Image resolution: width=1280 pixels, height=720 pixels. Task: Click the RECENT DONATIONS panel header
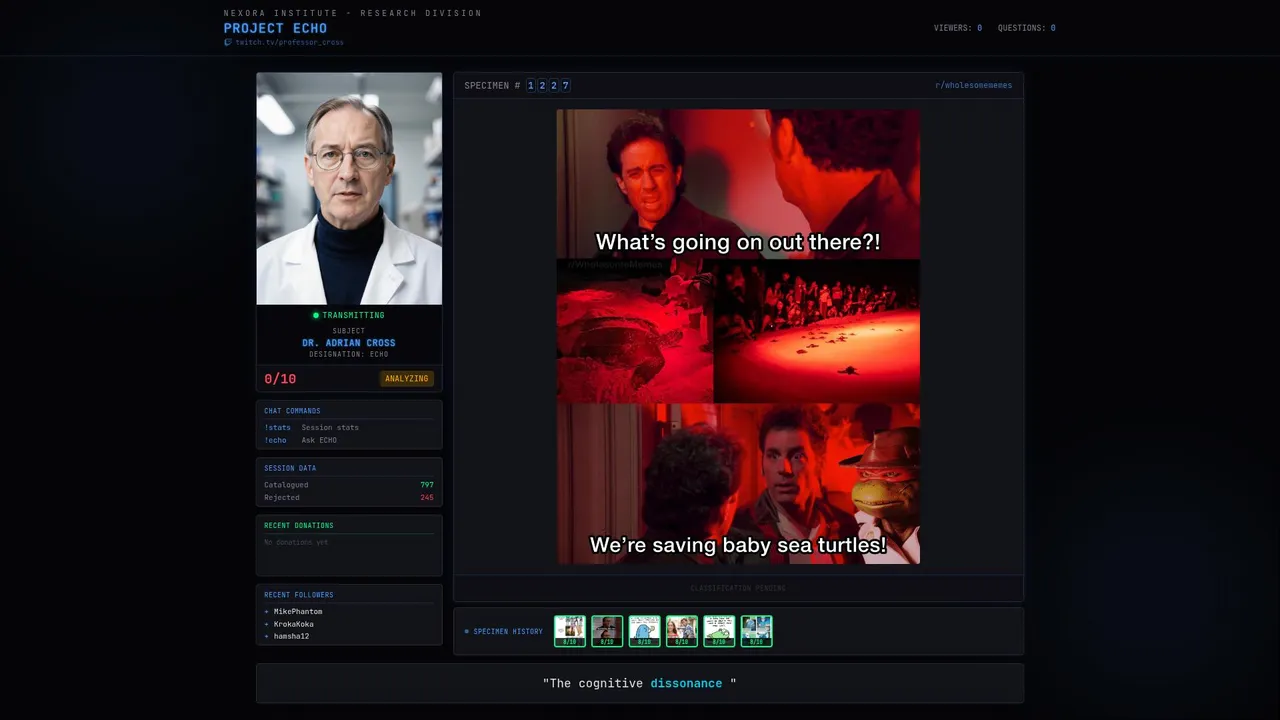(299, 525)
